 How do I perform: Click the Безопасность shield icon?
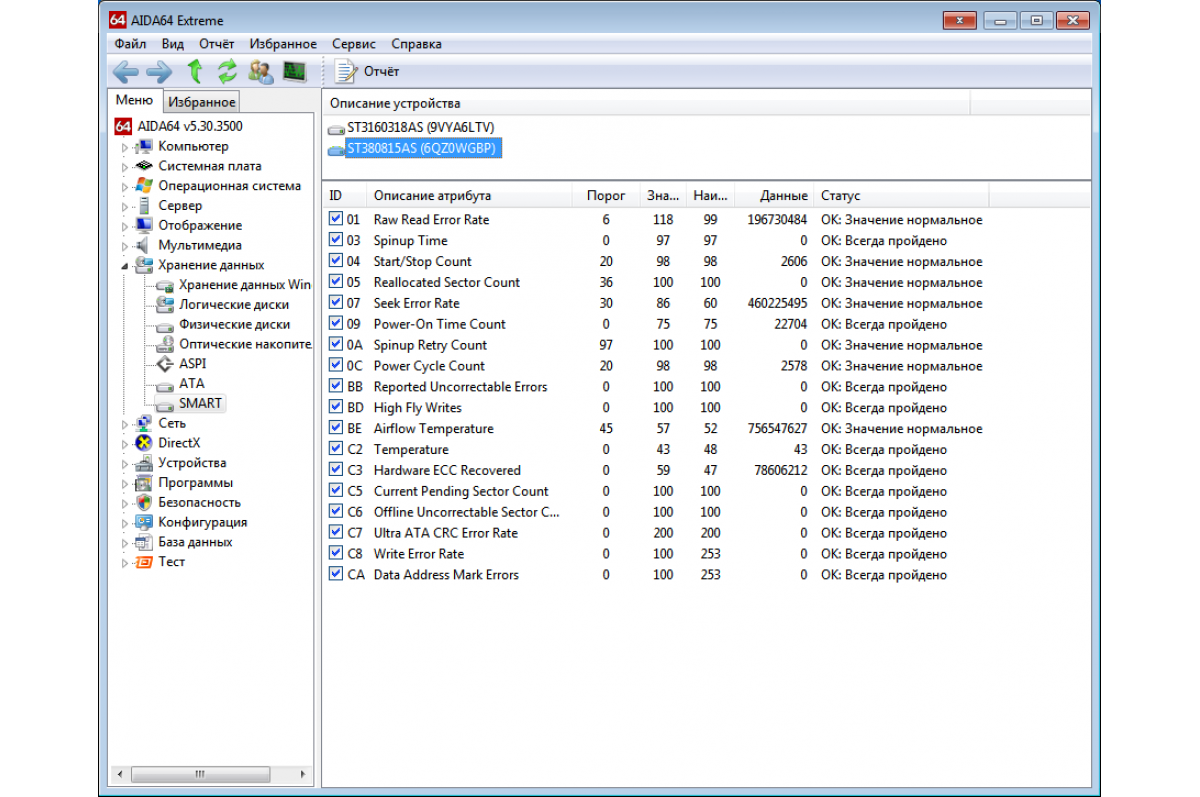coord(145,502)
